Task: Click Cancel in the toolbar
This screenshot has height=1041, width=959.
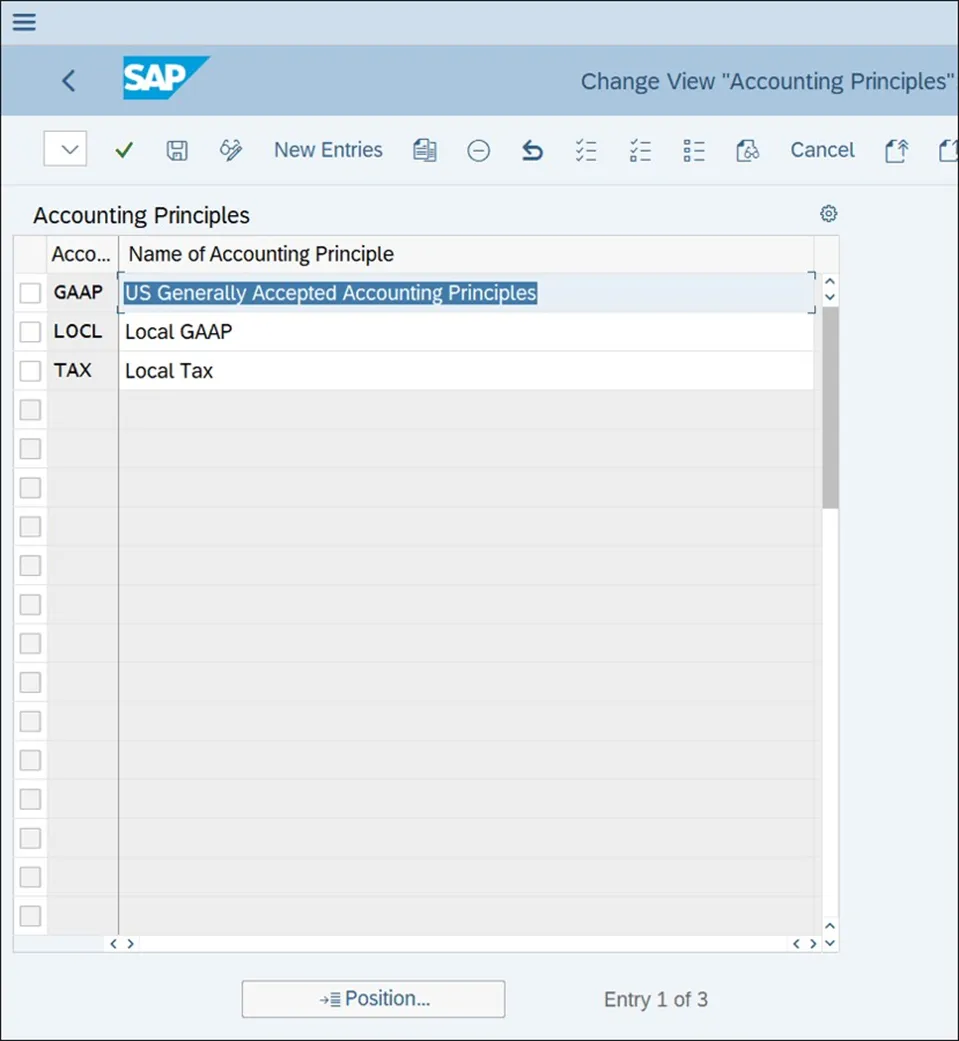Action: [x=822, y=150]
